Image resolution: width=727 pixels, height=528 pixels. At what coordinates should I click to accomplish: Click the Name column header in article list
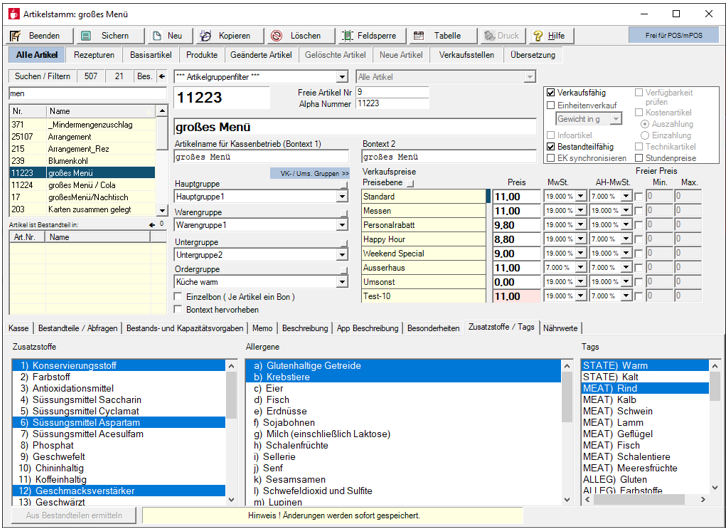point(101,111)
